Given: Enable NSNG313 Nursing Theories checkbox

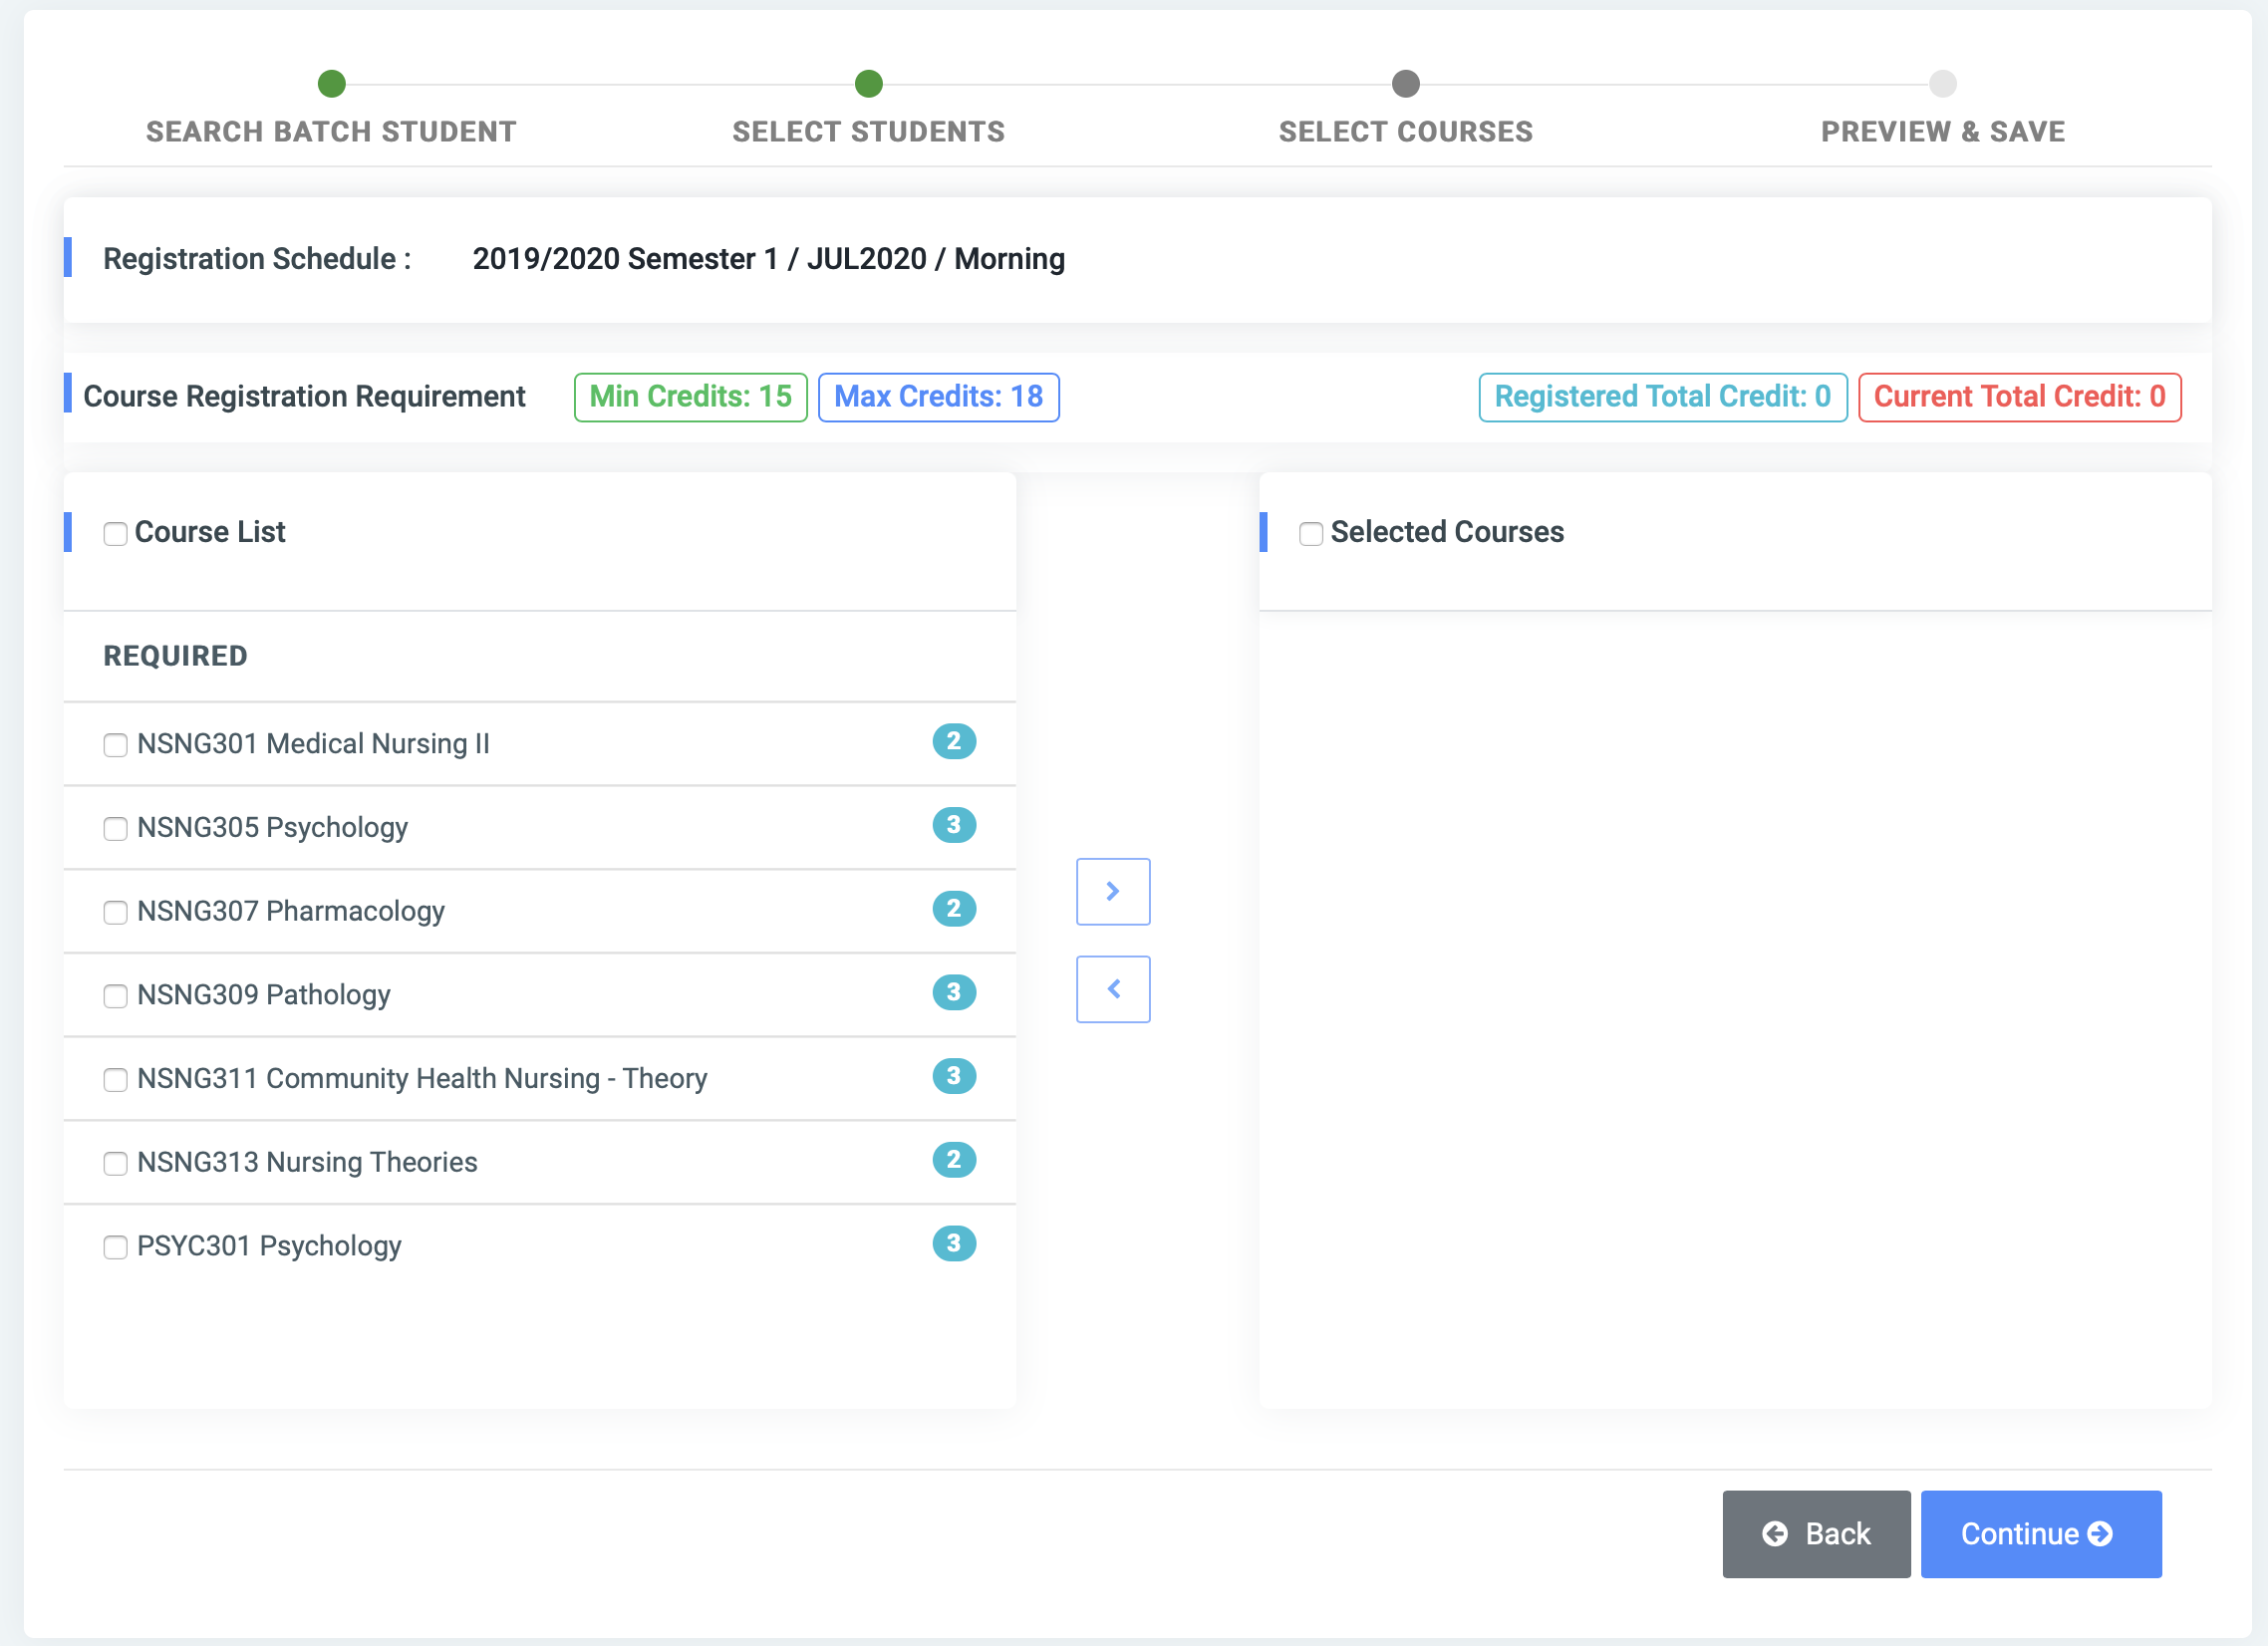Looking at the screenshot, I should pos(115,1163).
